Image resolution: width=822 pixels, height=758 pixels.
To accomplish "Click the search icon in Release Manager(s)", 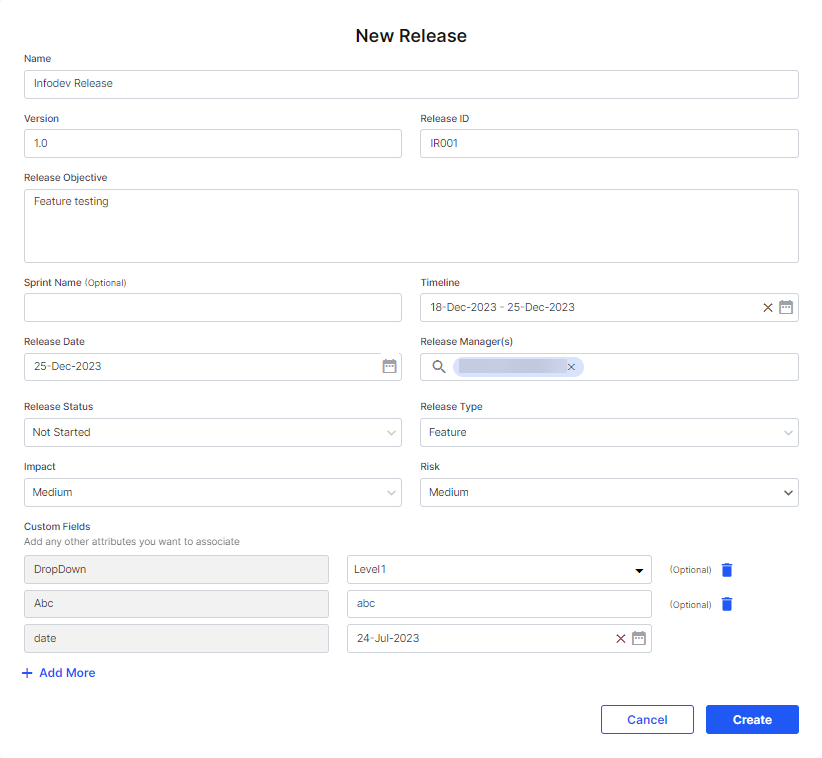I will click(x=437, y=366).
